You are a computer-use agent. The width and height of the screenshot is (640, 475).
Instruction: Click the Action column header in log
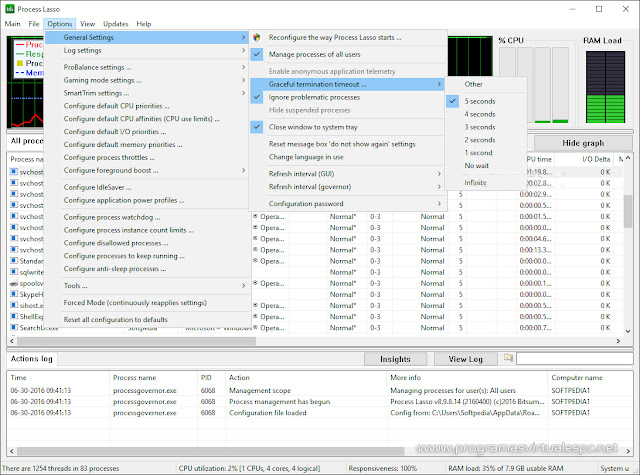pos(305,377)
